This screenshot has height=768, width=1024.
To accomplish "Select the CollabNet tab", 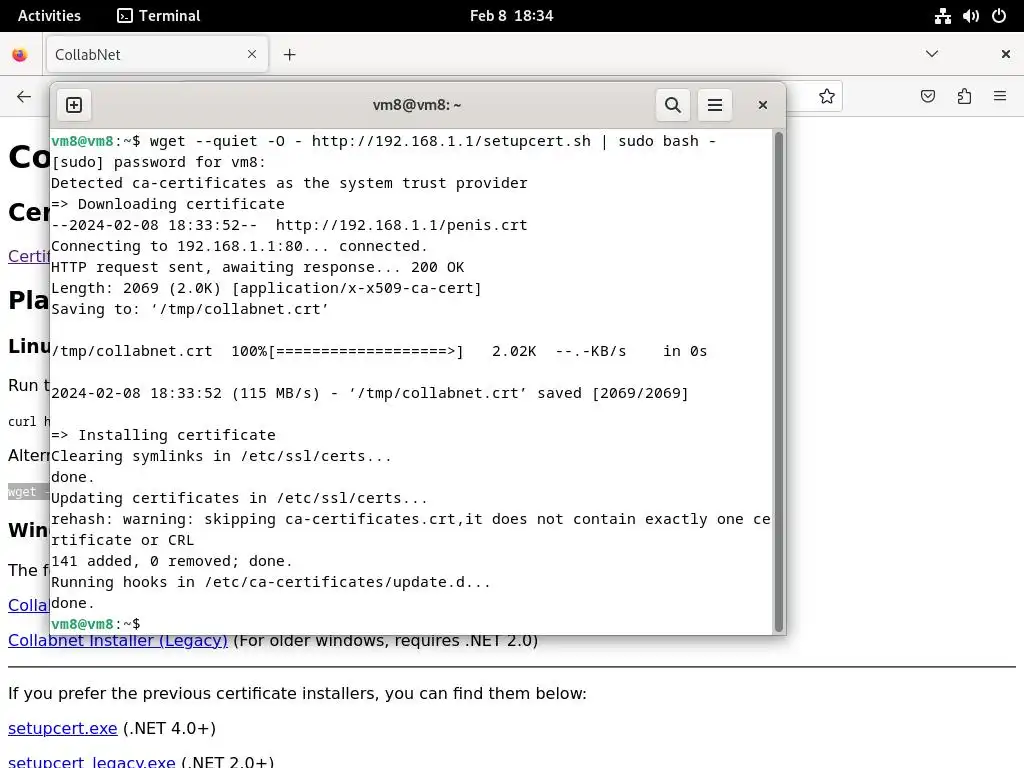I will click(x=157, y=54).
